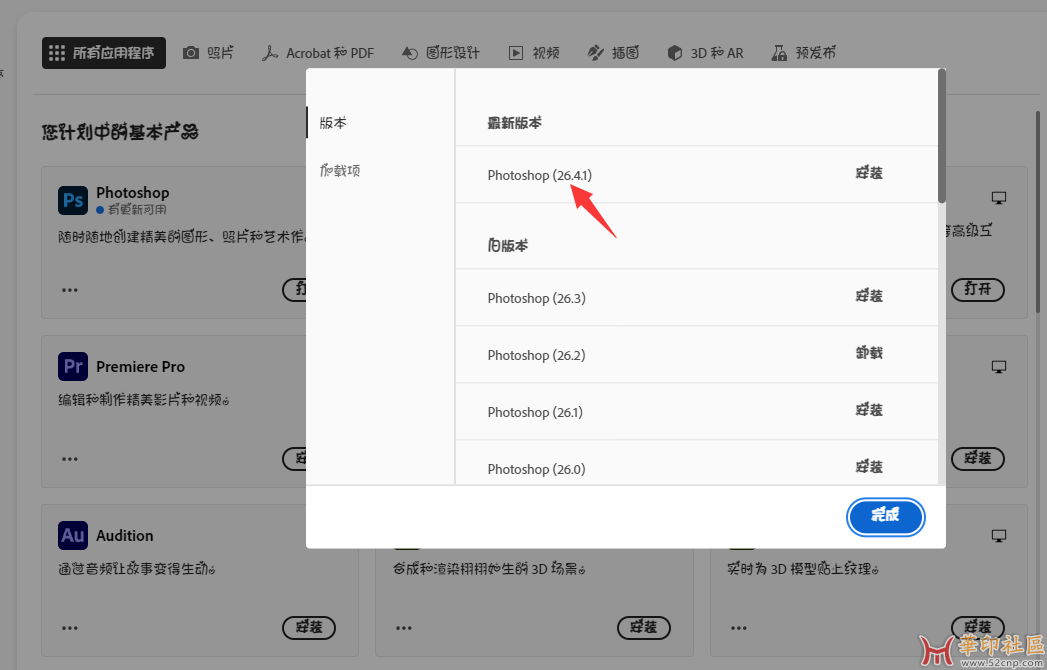Screen dimensions: 1047x670
Task: Click the Photoshop (26.4.1) version label
Action: [540, 175]
